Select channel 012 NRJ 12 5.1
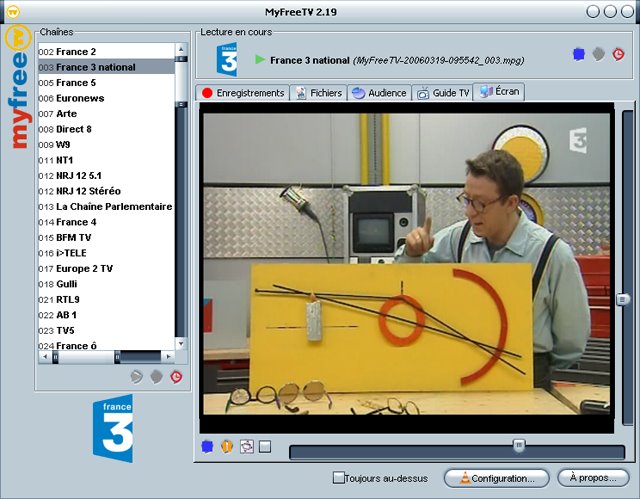 tap(106, 176)
